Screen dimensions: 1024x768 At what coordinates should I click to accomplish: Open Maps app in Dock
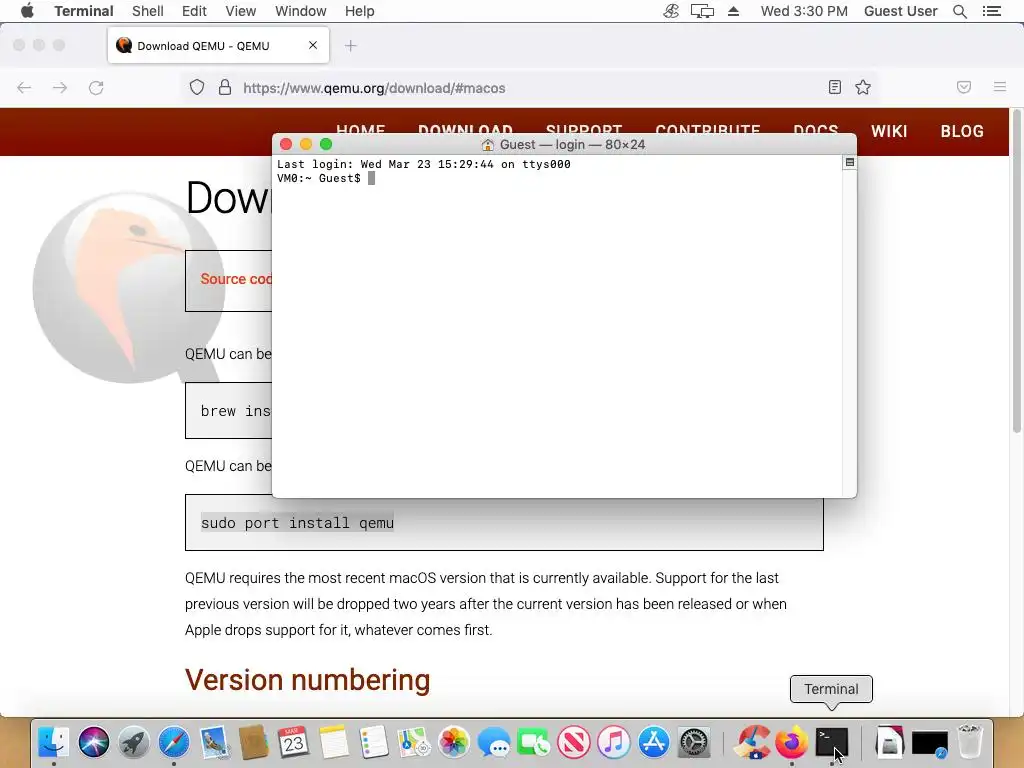point(414,743)
